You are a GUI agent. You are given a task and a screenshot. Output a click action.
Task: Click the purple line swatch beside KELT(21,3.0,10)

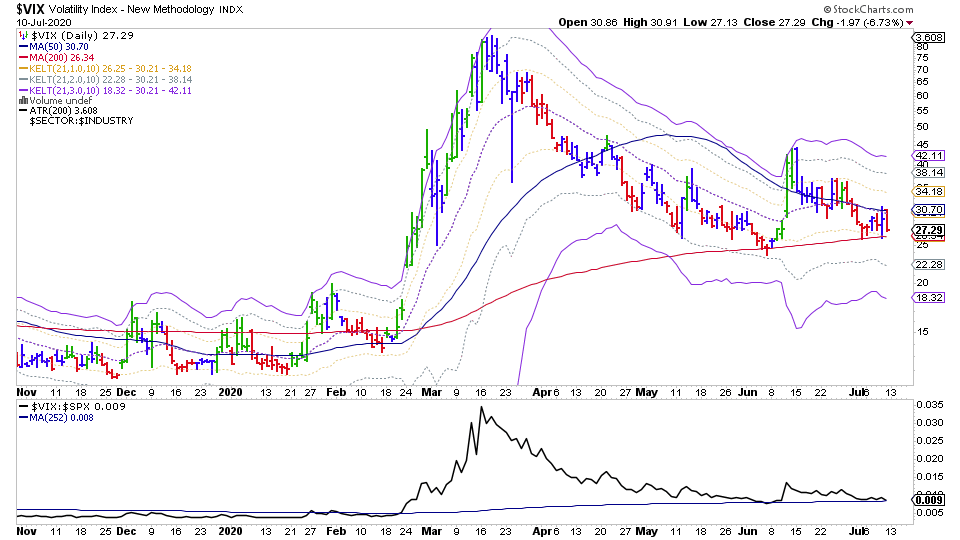(23, 91)
